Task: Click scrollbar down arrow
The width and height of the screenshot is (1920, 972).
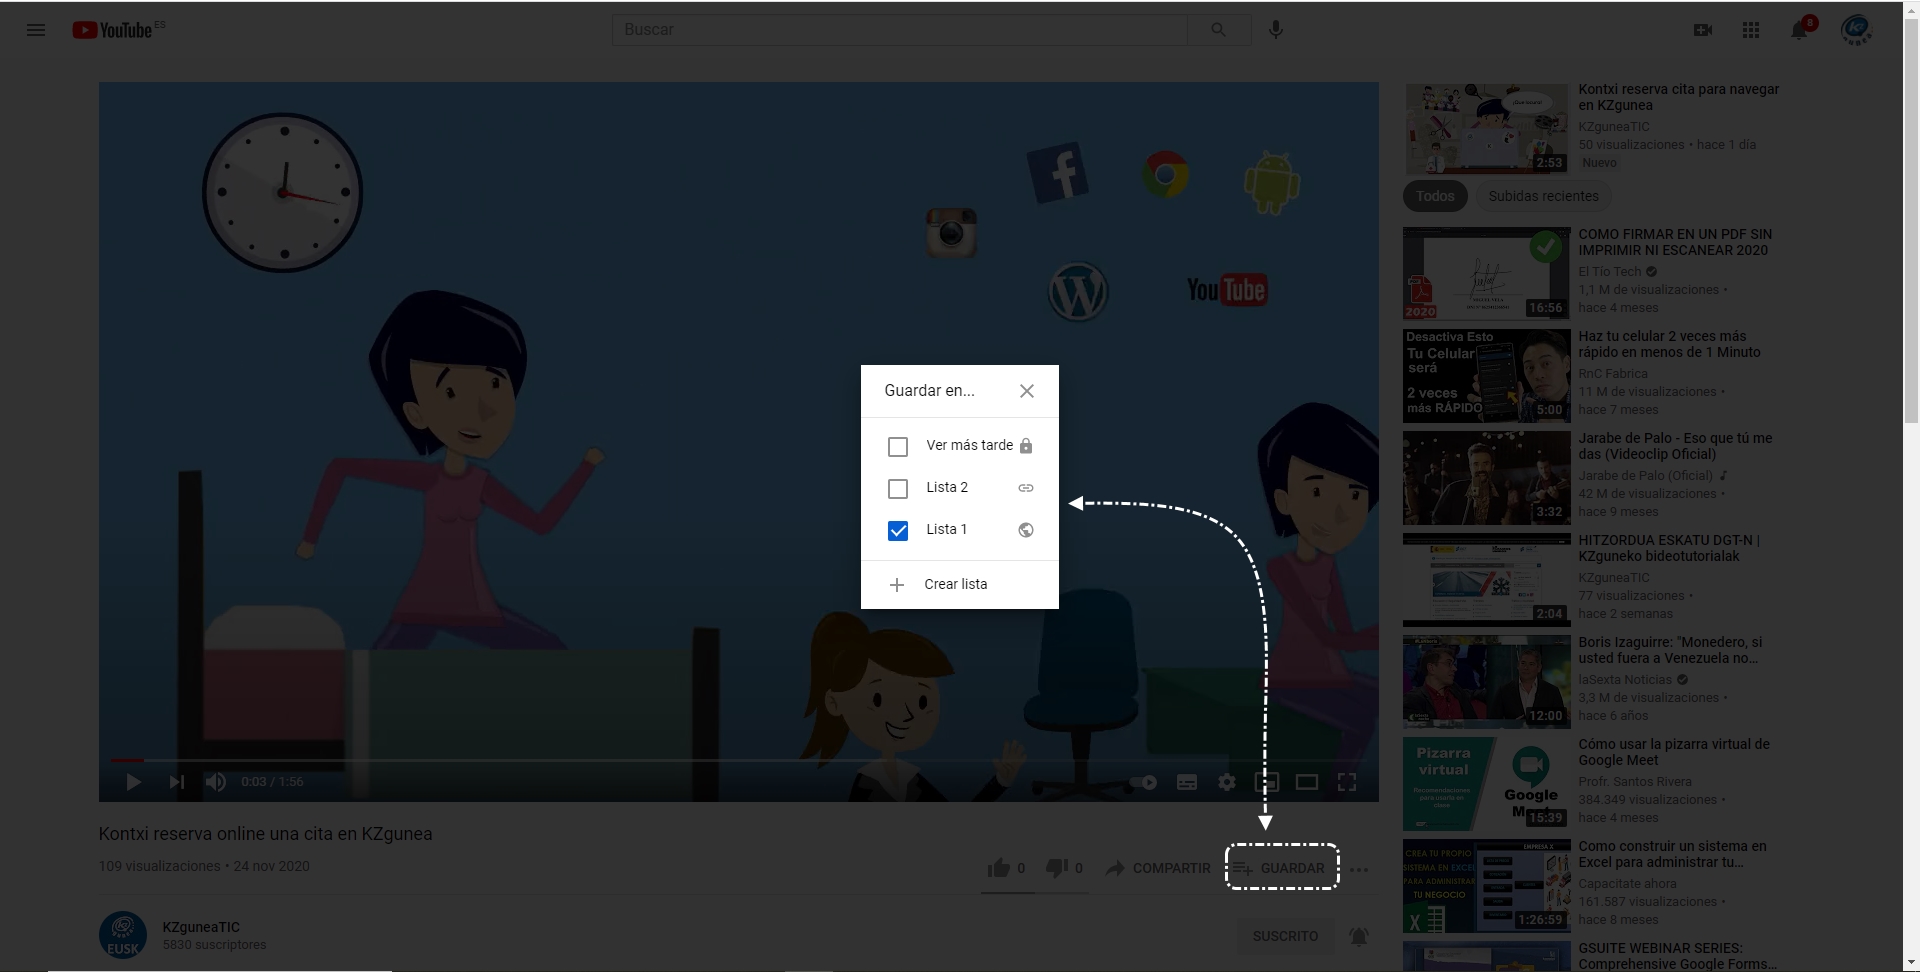Action: [1911, 962]
